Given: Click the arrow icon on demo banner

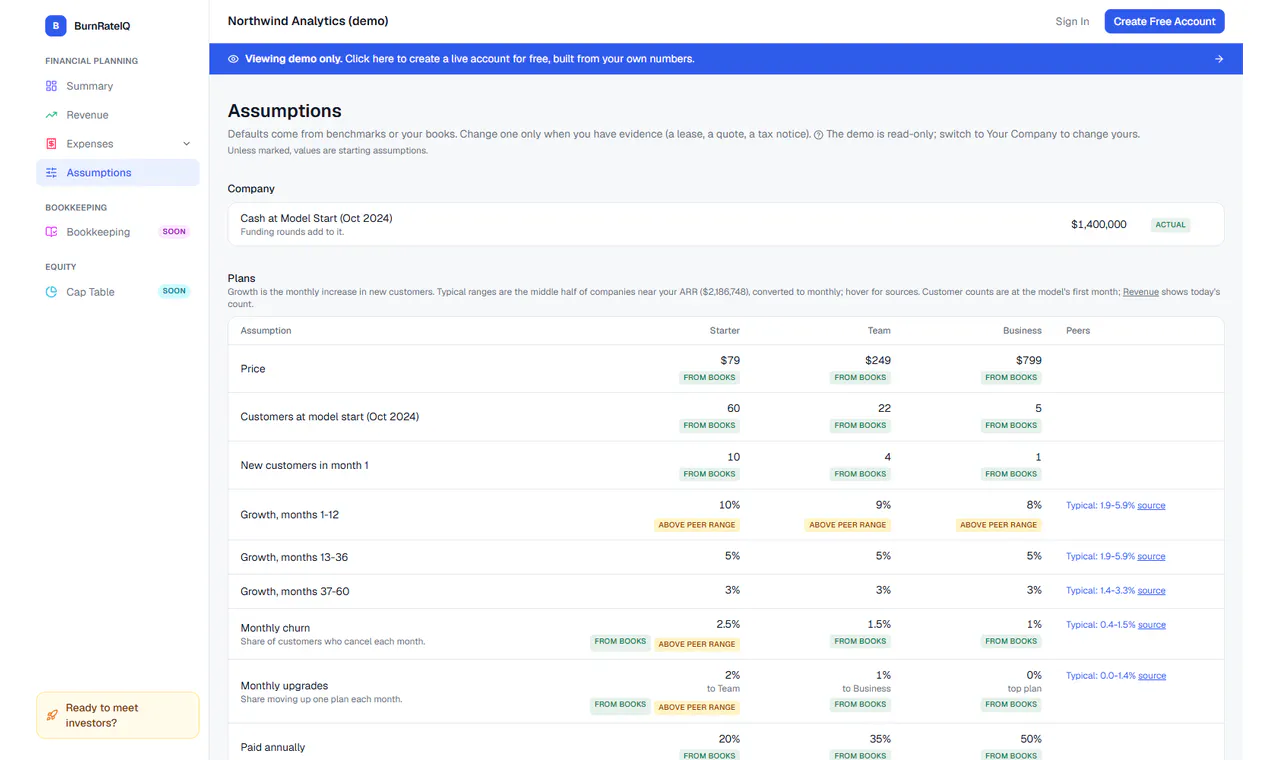Looking at the screenshot, I should coord(1219,59).
